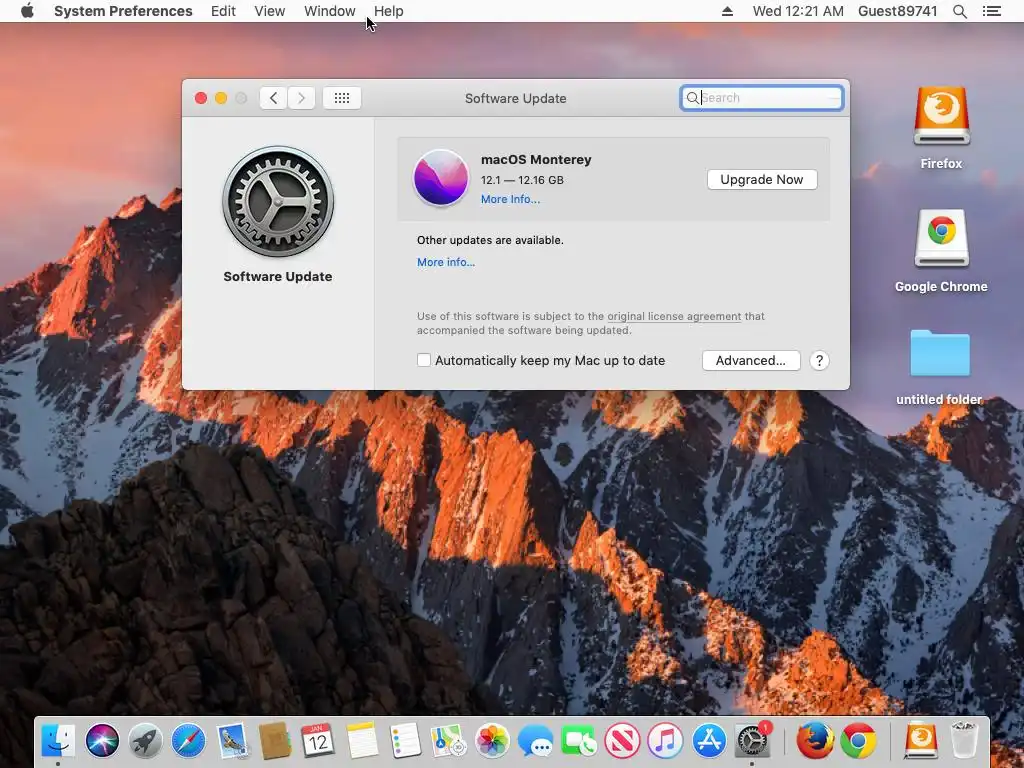Open Safari from the Dock
The width and height of the screenshot is (1024, 768).
coord(188,741)
